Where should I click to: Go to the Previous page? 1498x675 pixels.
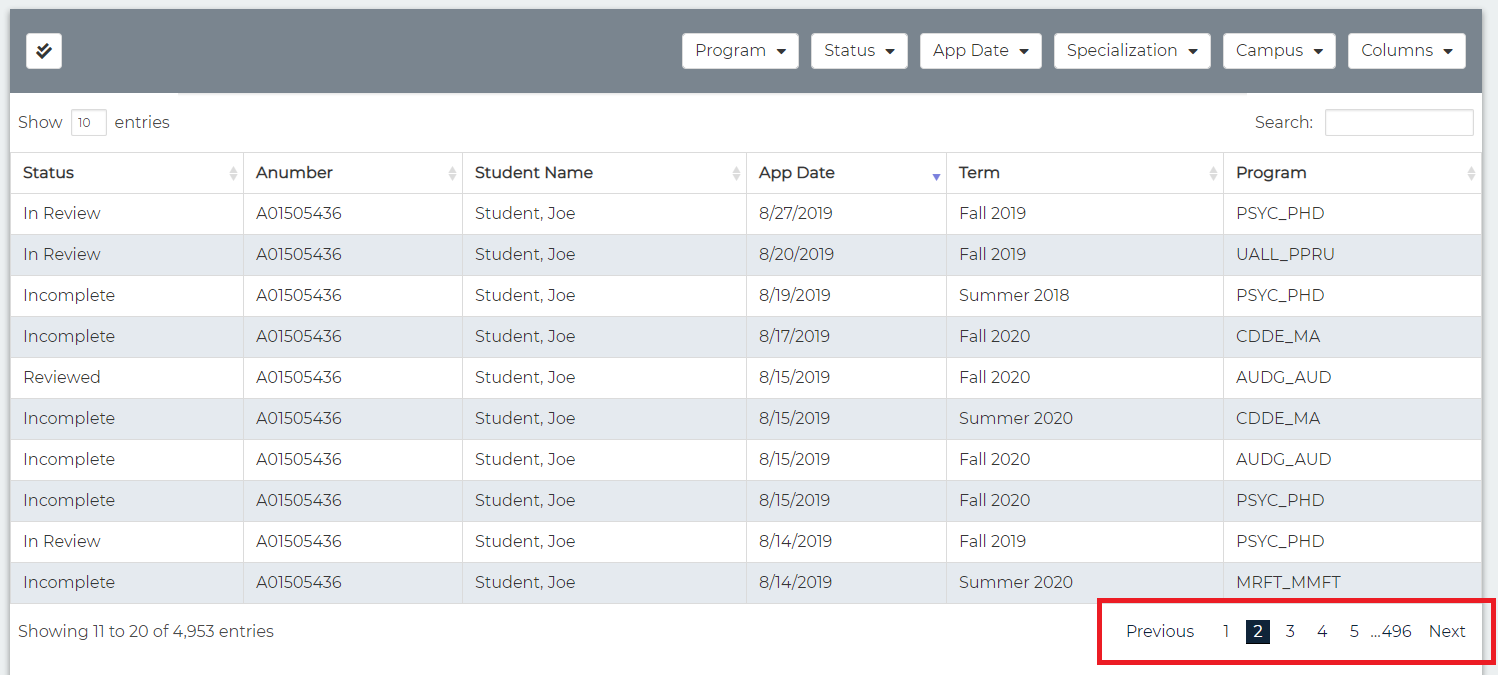[1159, 631]
